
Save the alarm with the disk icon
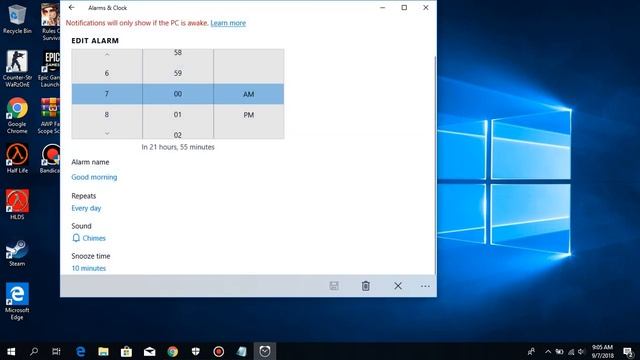click(334, 286)
